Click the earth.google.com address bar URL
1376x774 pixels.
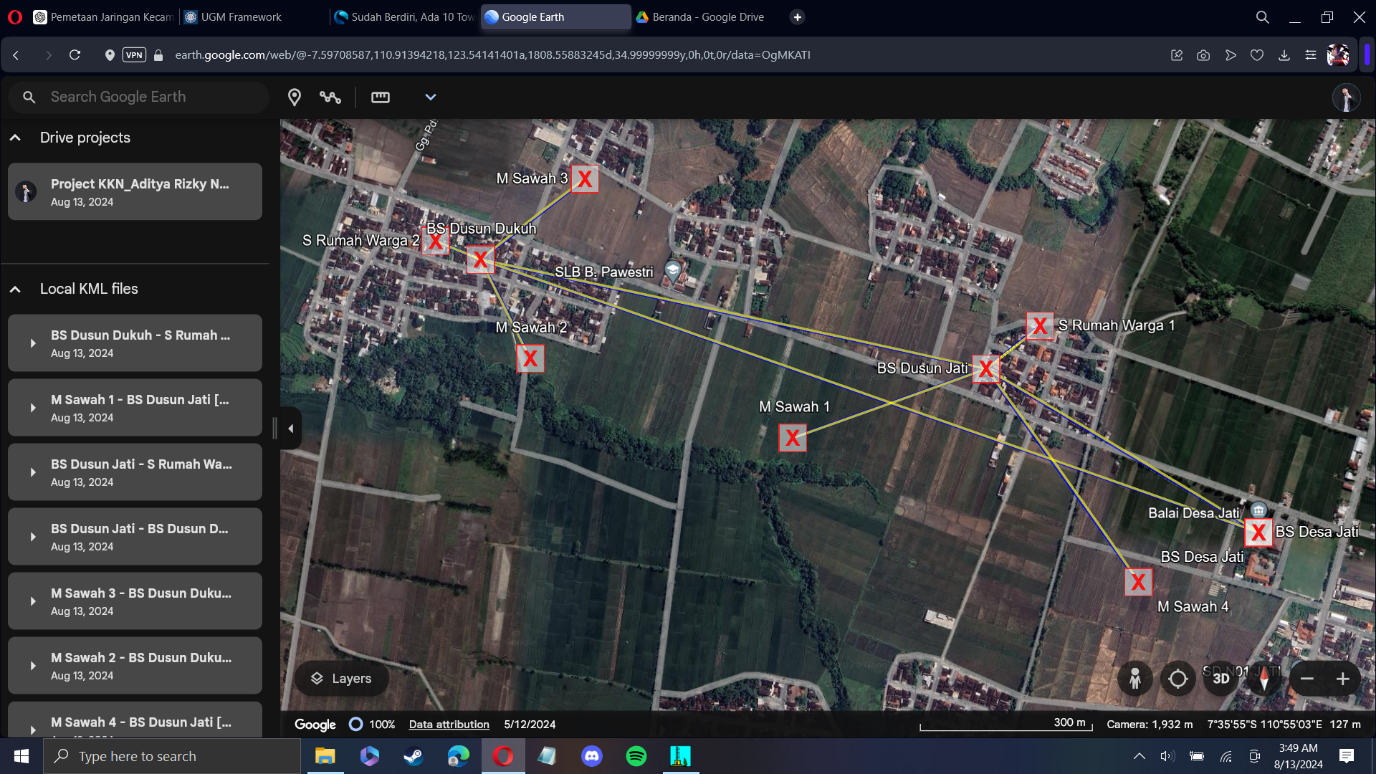pos(492,55)
